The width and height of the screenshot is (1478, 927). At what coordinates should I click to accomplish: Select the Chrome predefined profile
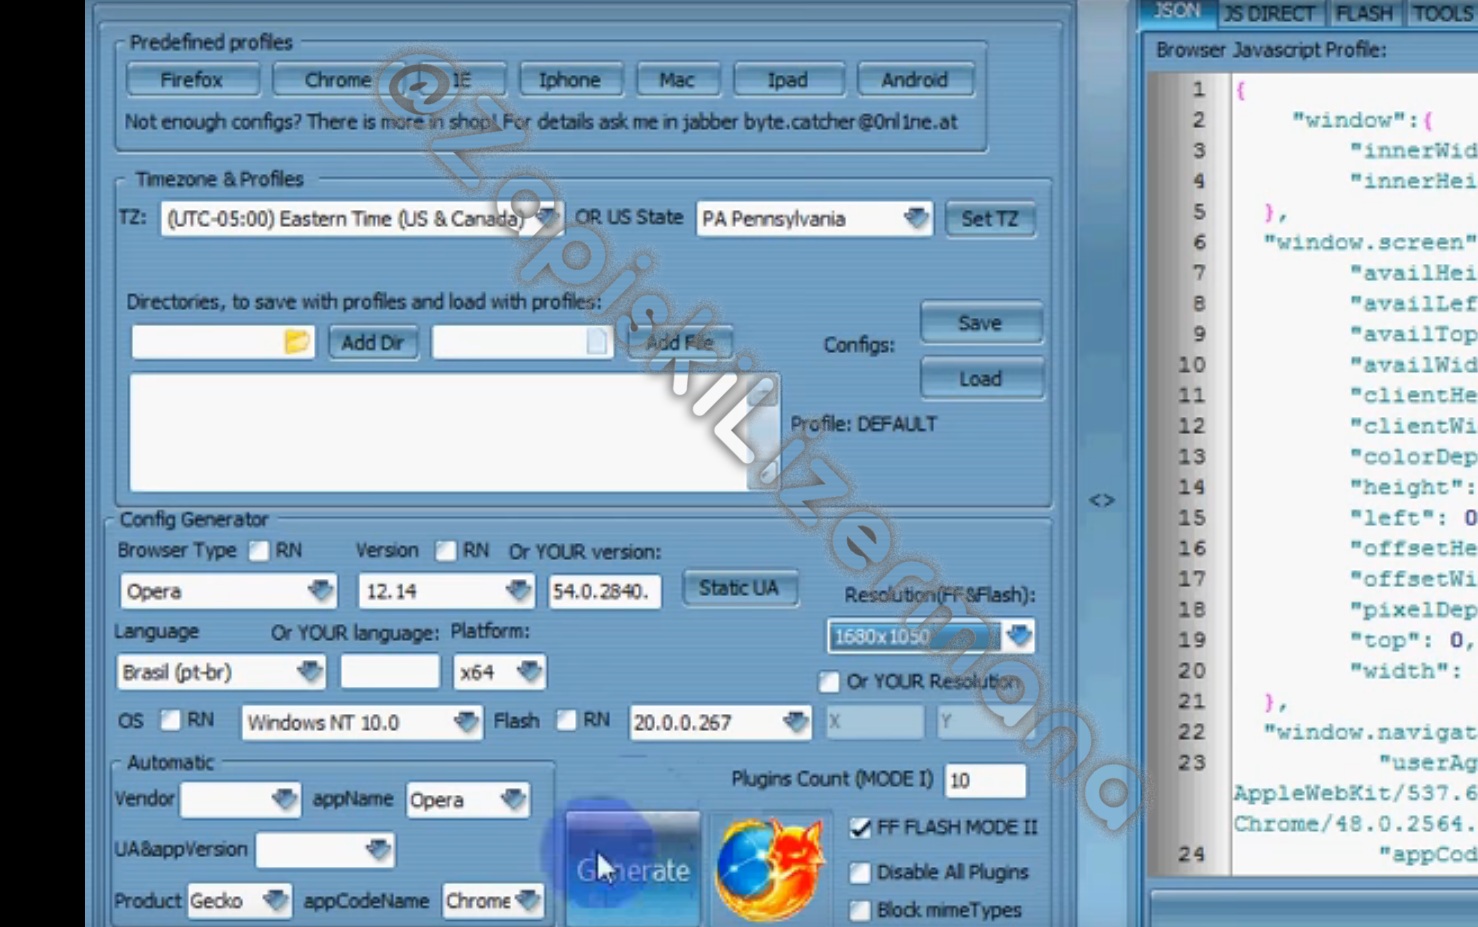point(337,80)
